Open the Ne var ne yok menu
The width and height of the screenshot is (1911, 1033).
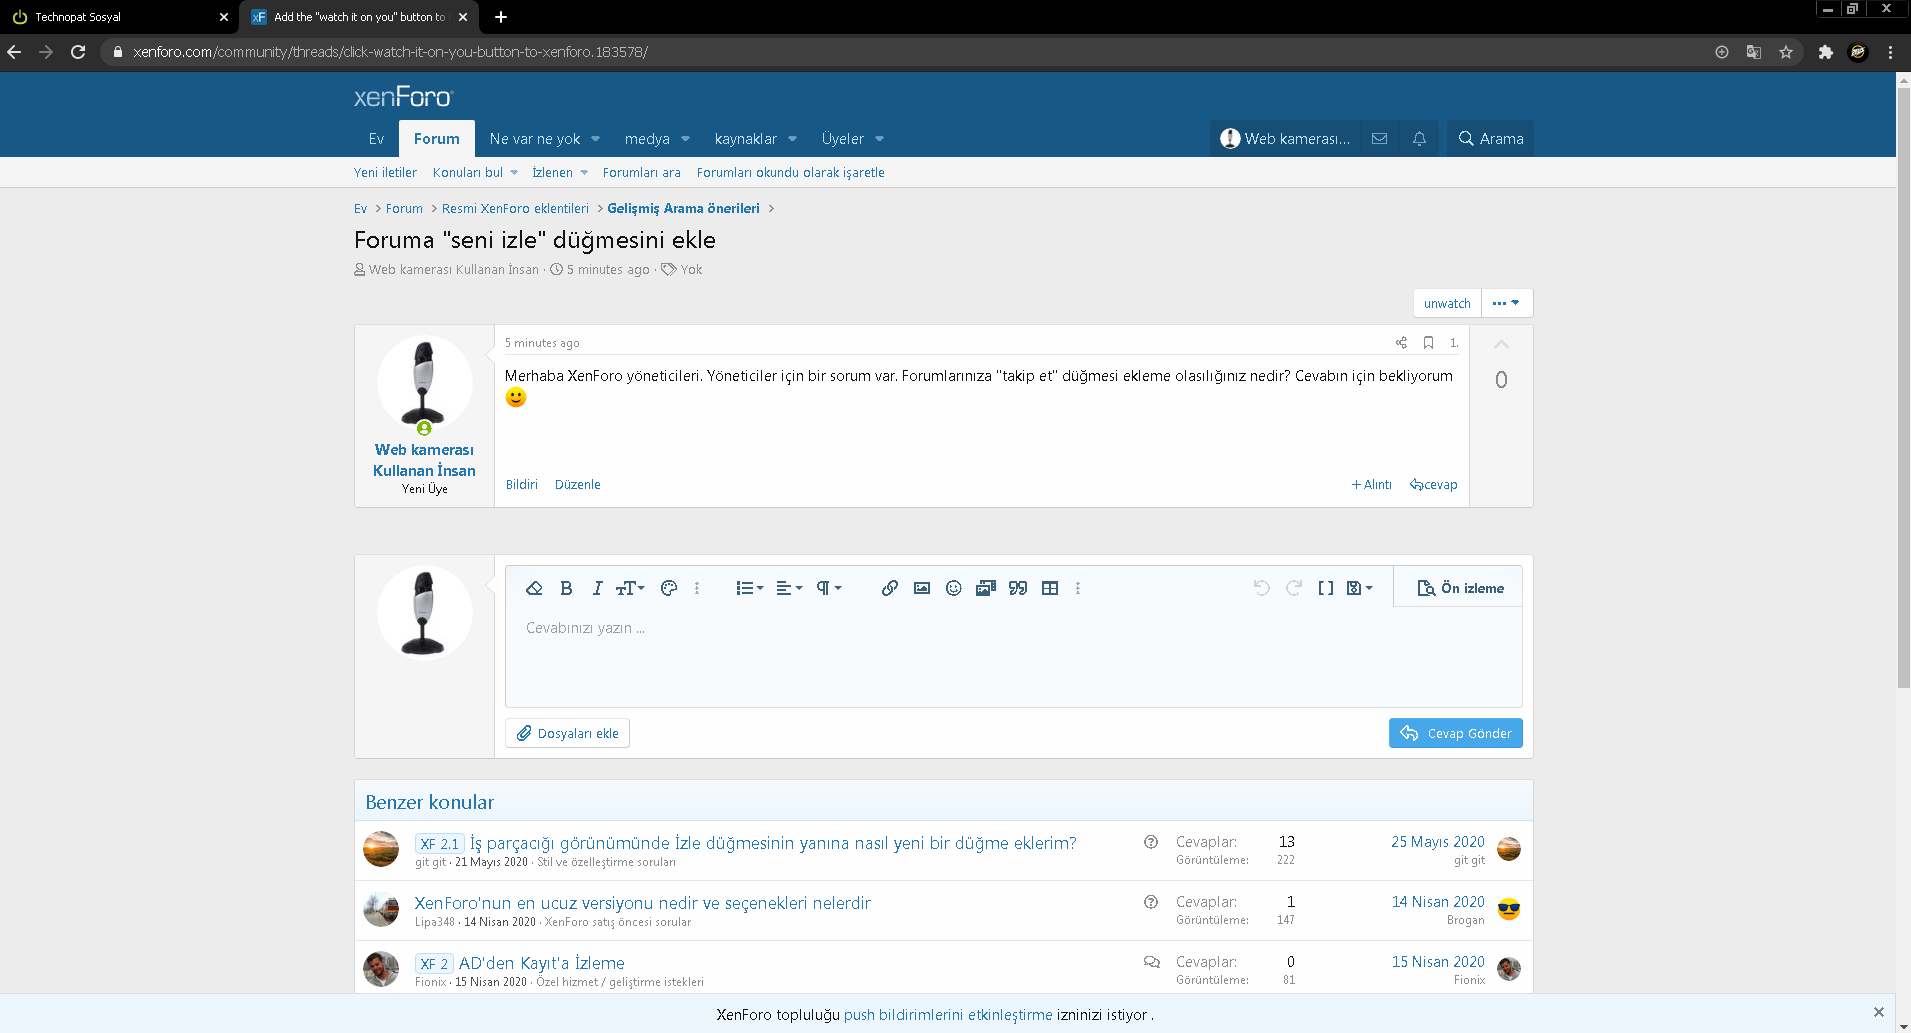535,139
